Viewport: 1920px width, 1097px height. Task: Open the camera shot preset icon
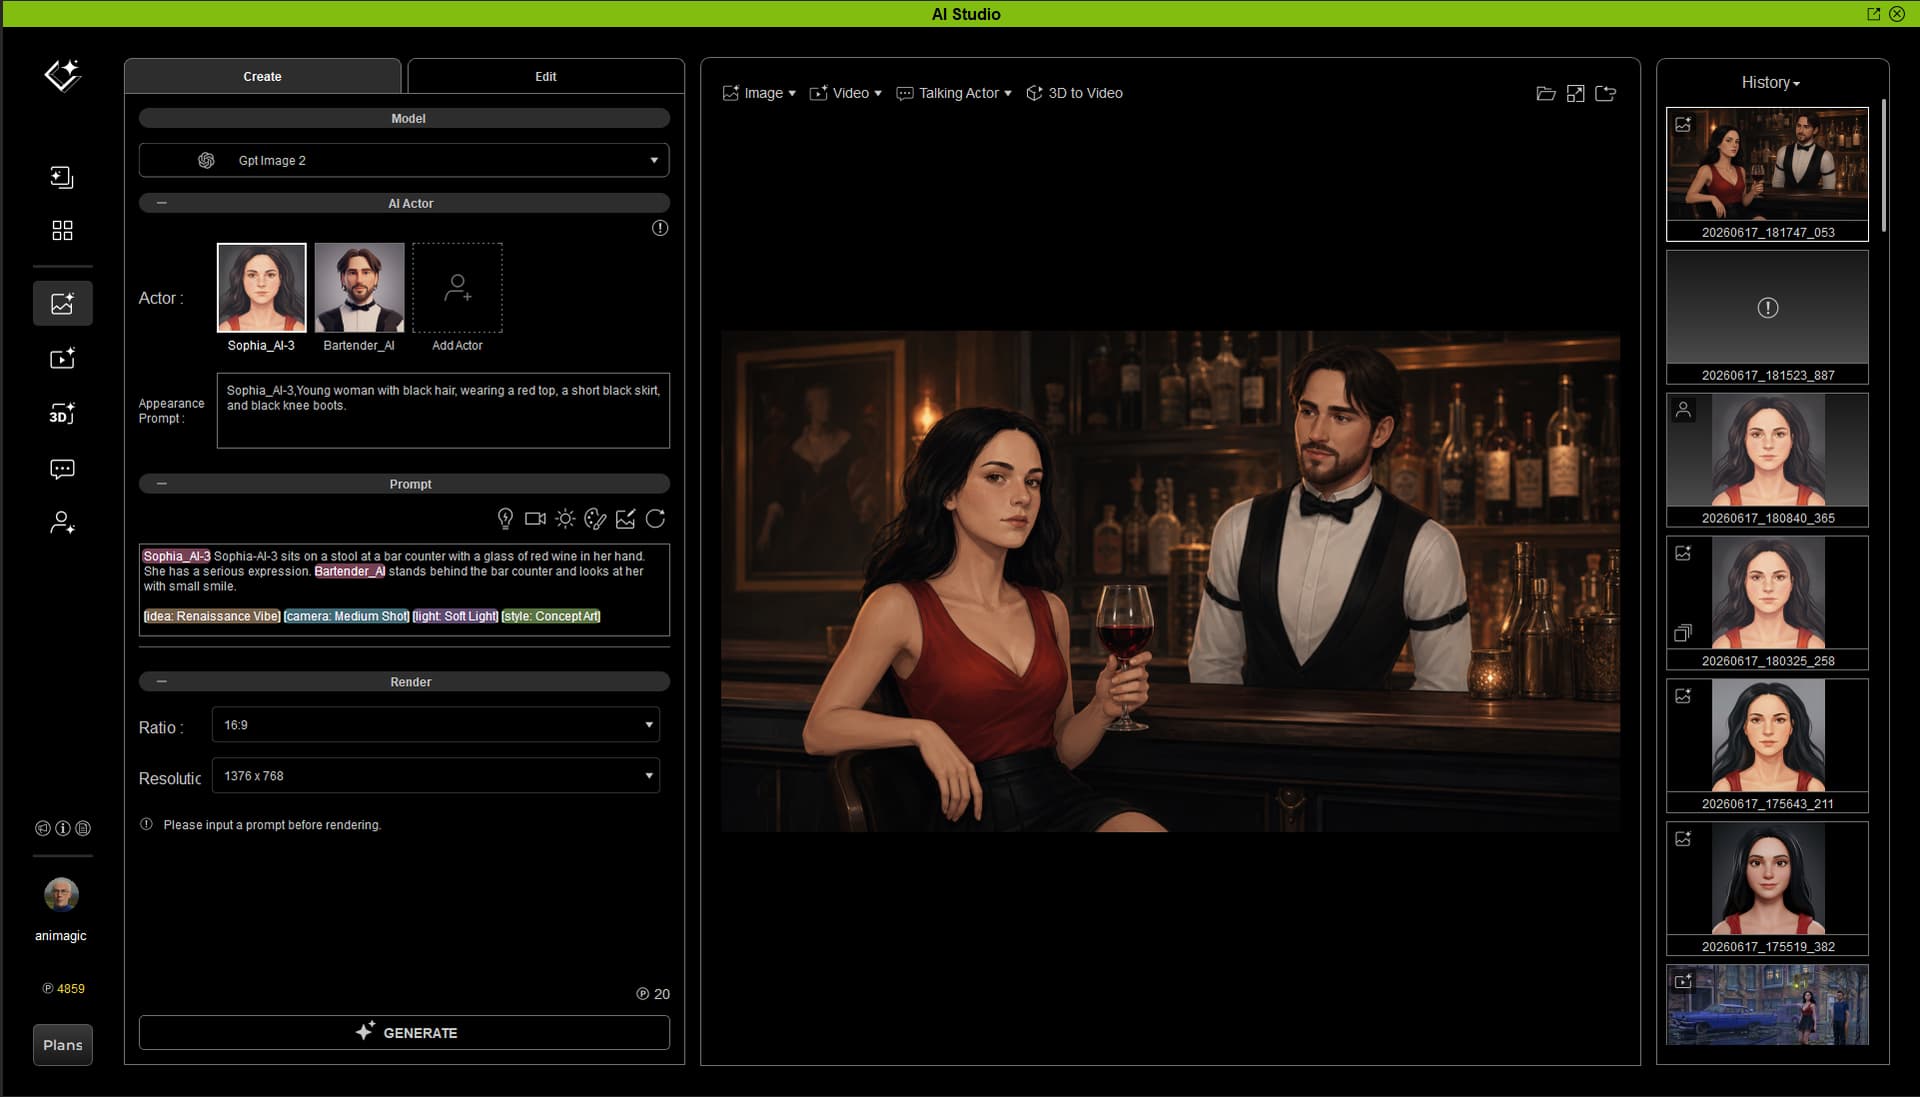(535, 518)
